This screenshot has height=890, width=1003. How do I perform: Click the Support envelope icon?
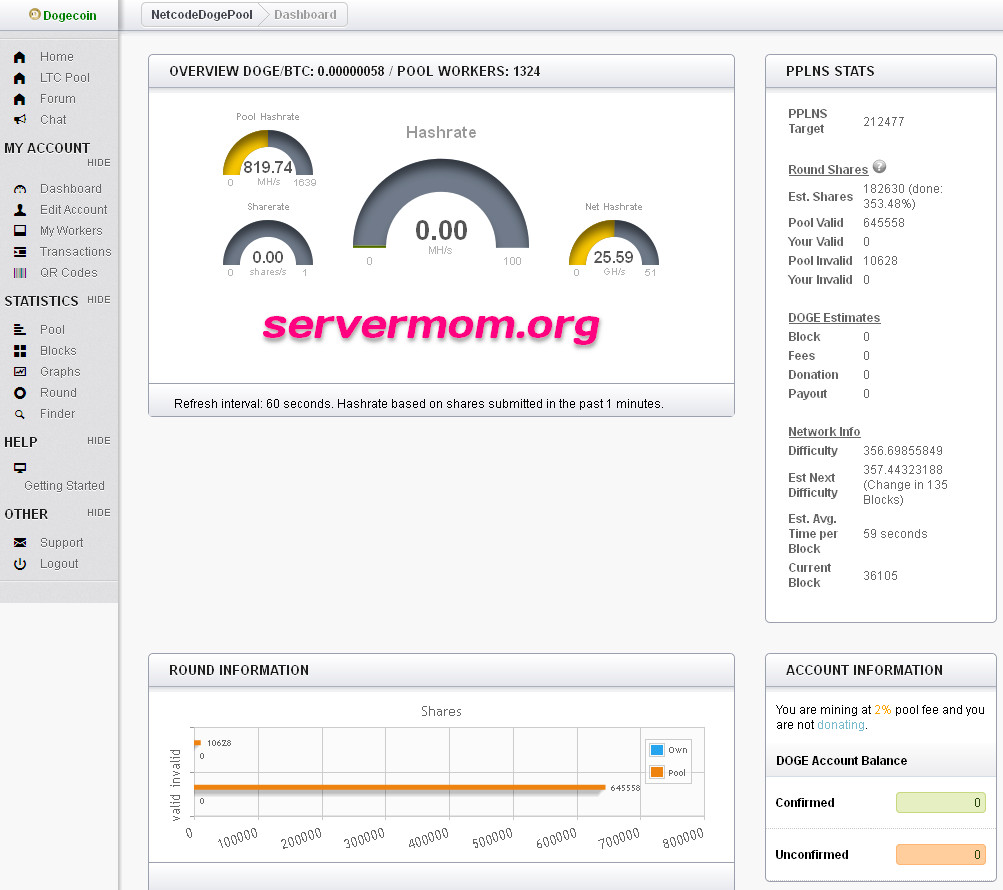20,543
